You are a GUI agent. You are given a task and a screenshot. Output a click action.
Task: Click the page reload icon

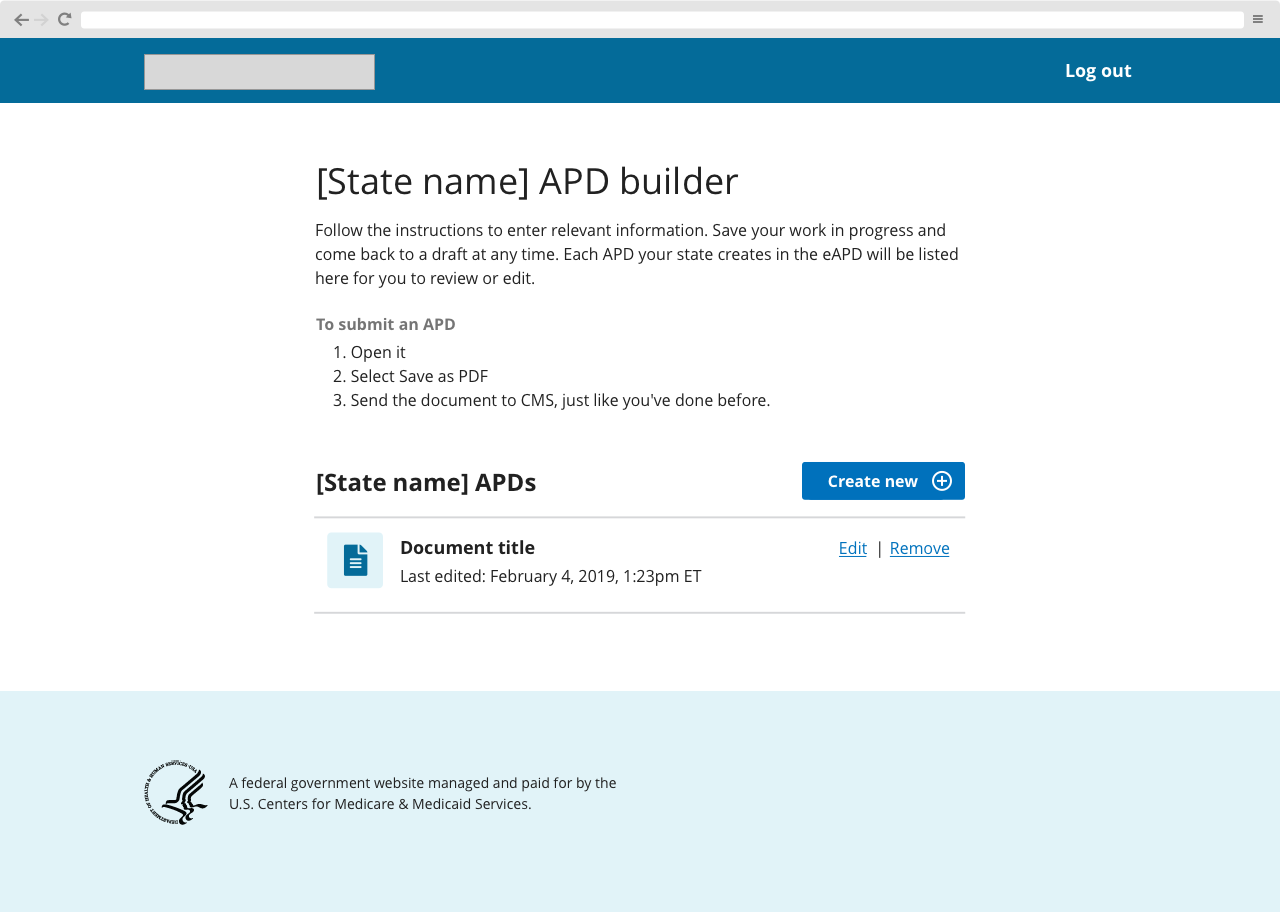pos(62,18)
